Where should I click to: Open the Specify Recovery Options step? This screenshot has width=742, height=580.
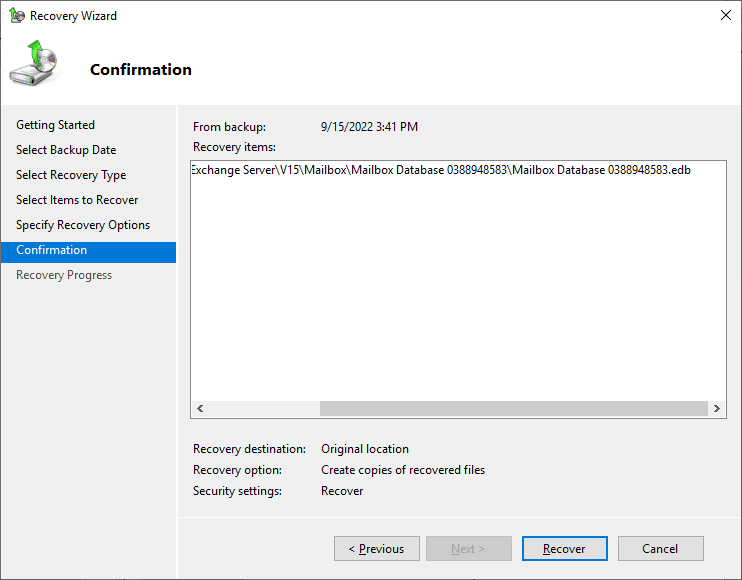[83, 225]
